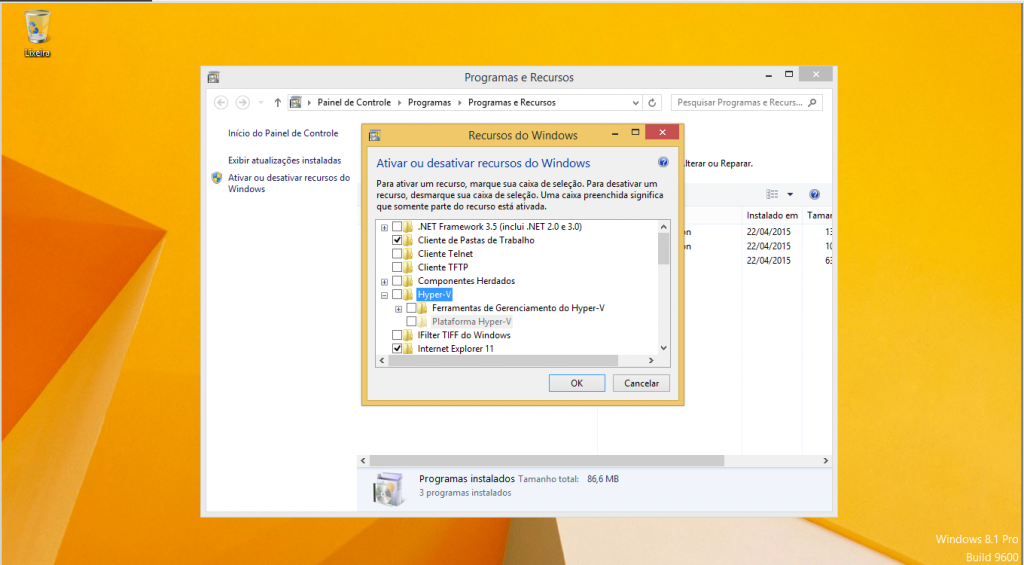
Task: Check IFilter TIFF do Windows
Action: pyautogui.click(x=397, y=335)
